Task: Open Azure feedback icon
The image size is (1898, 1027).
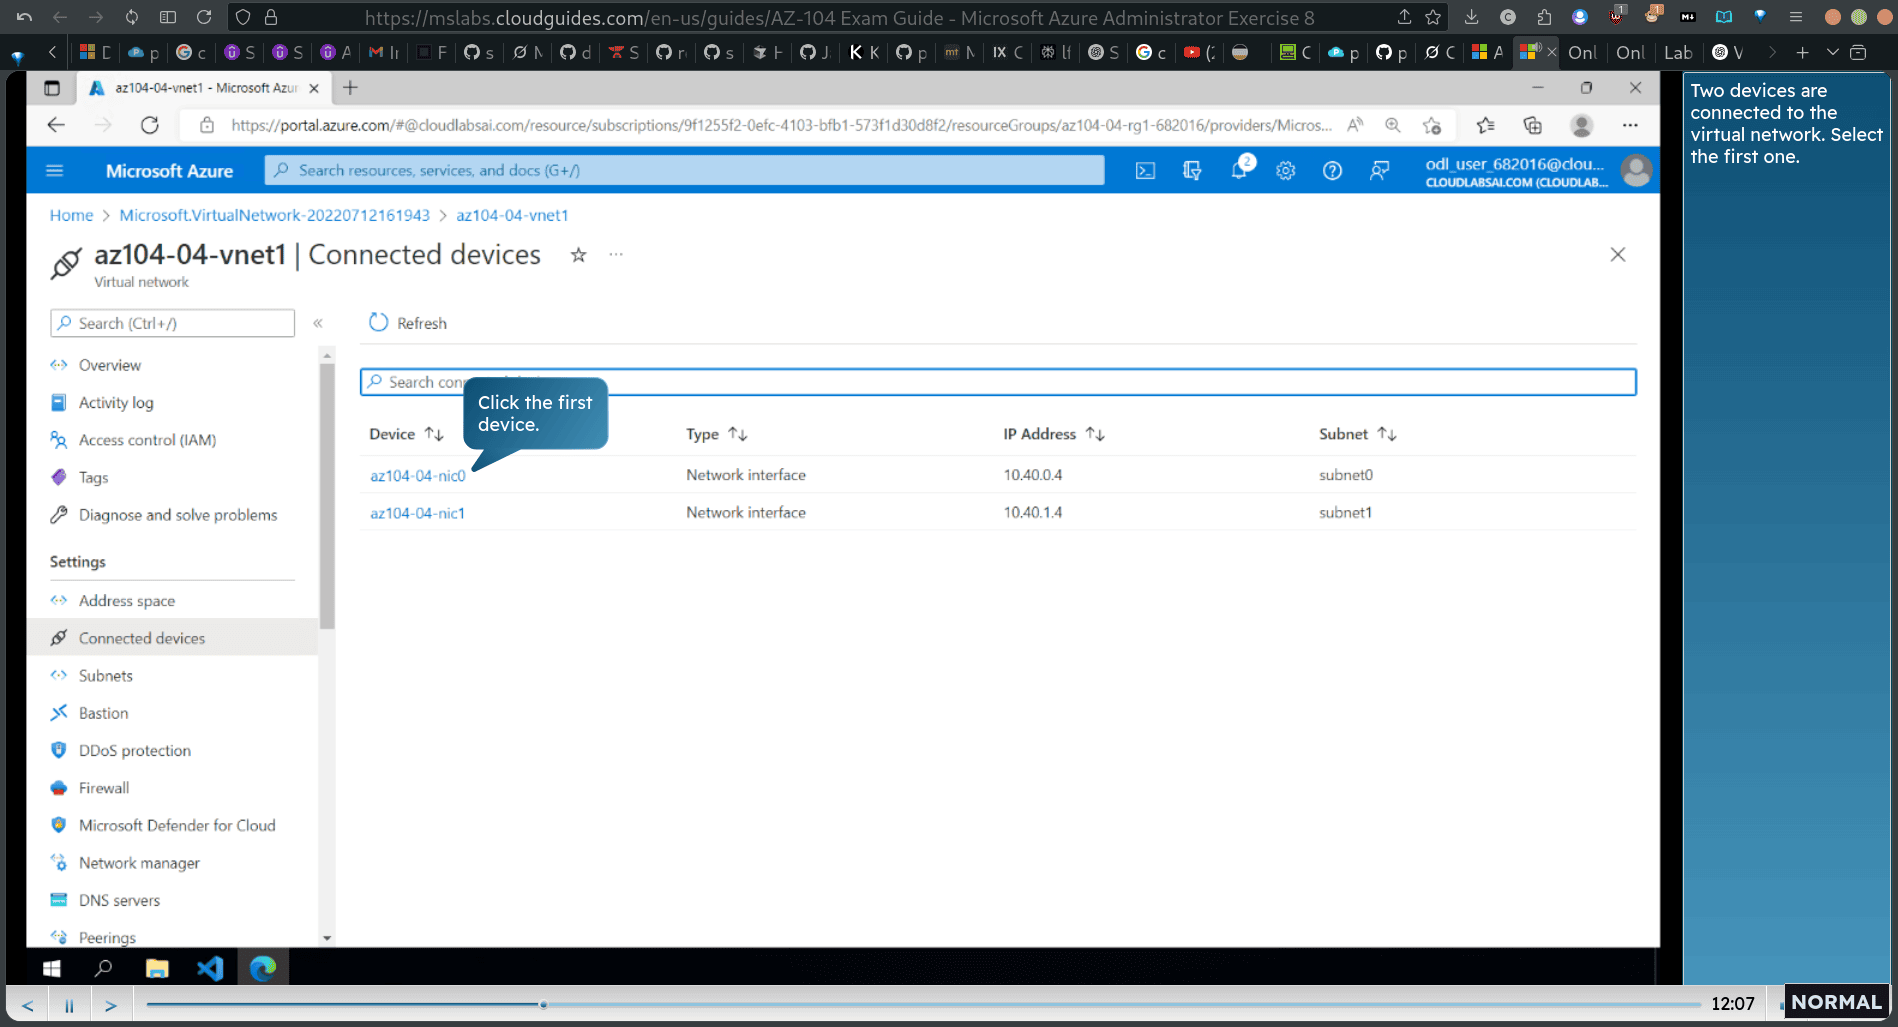Action: pos(1379,171)
